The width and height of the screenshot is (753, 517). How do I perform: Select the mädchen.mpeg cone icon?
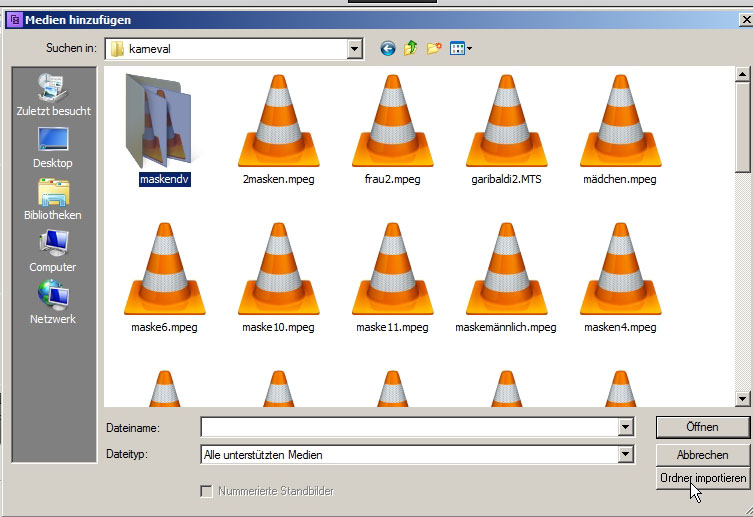[x=620, y=120]
